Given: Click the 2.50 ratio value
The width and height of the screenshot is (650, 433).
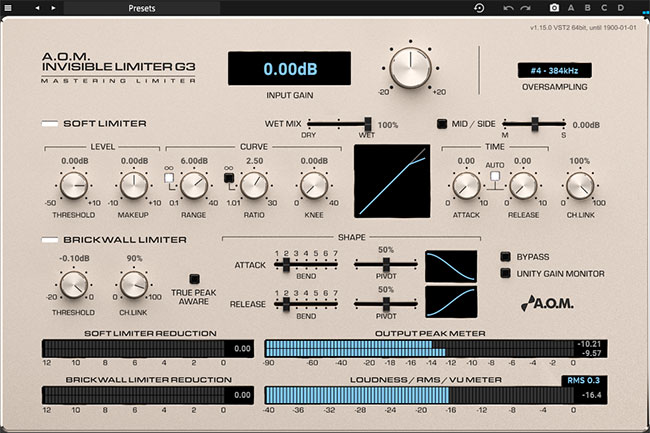Looking at the screenshot, I should tap(255, 161).
